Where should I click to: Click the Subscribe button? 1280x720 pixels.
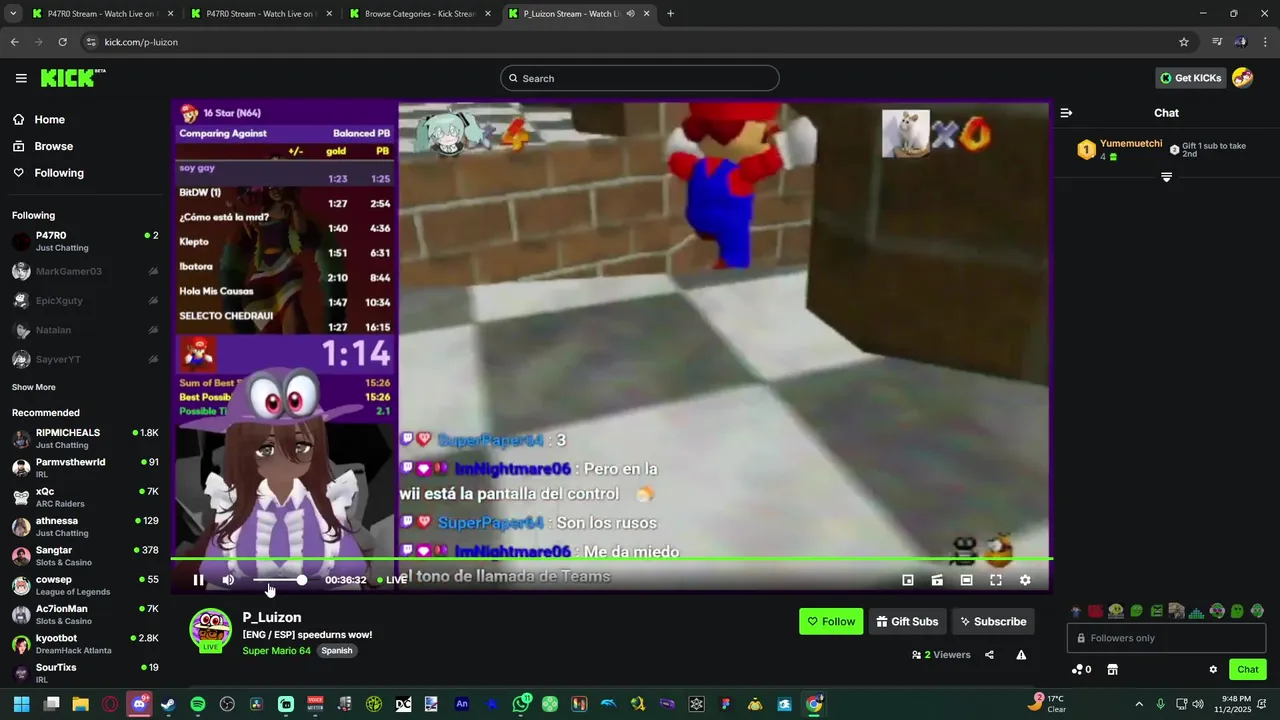(993, 621)
